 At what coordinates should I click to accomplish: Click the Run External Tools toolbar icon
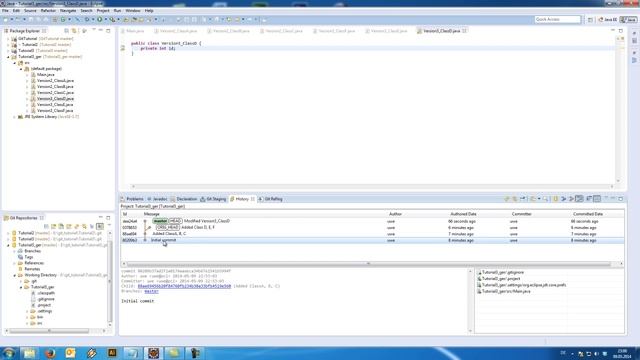(x=112, y=19)
